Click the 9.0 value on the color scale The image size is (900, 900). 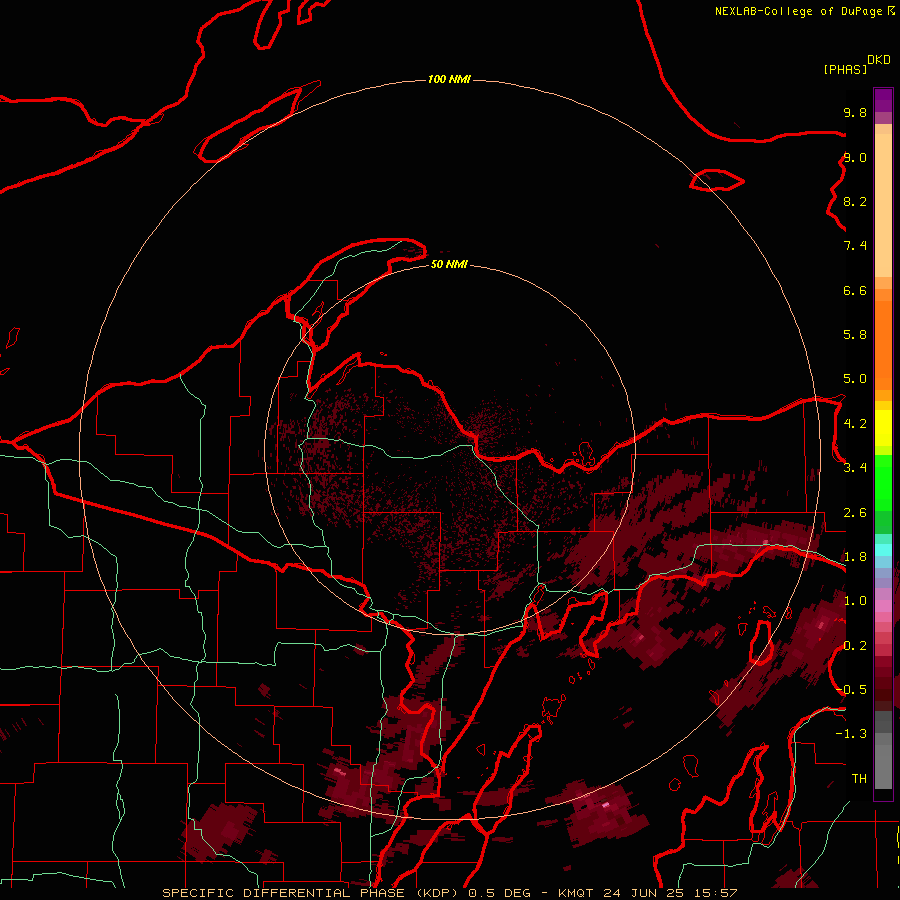pyautogui.click(x=855, y=157)
